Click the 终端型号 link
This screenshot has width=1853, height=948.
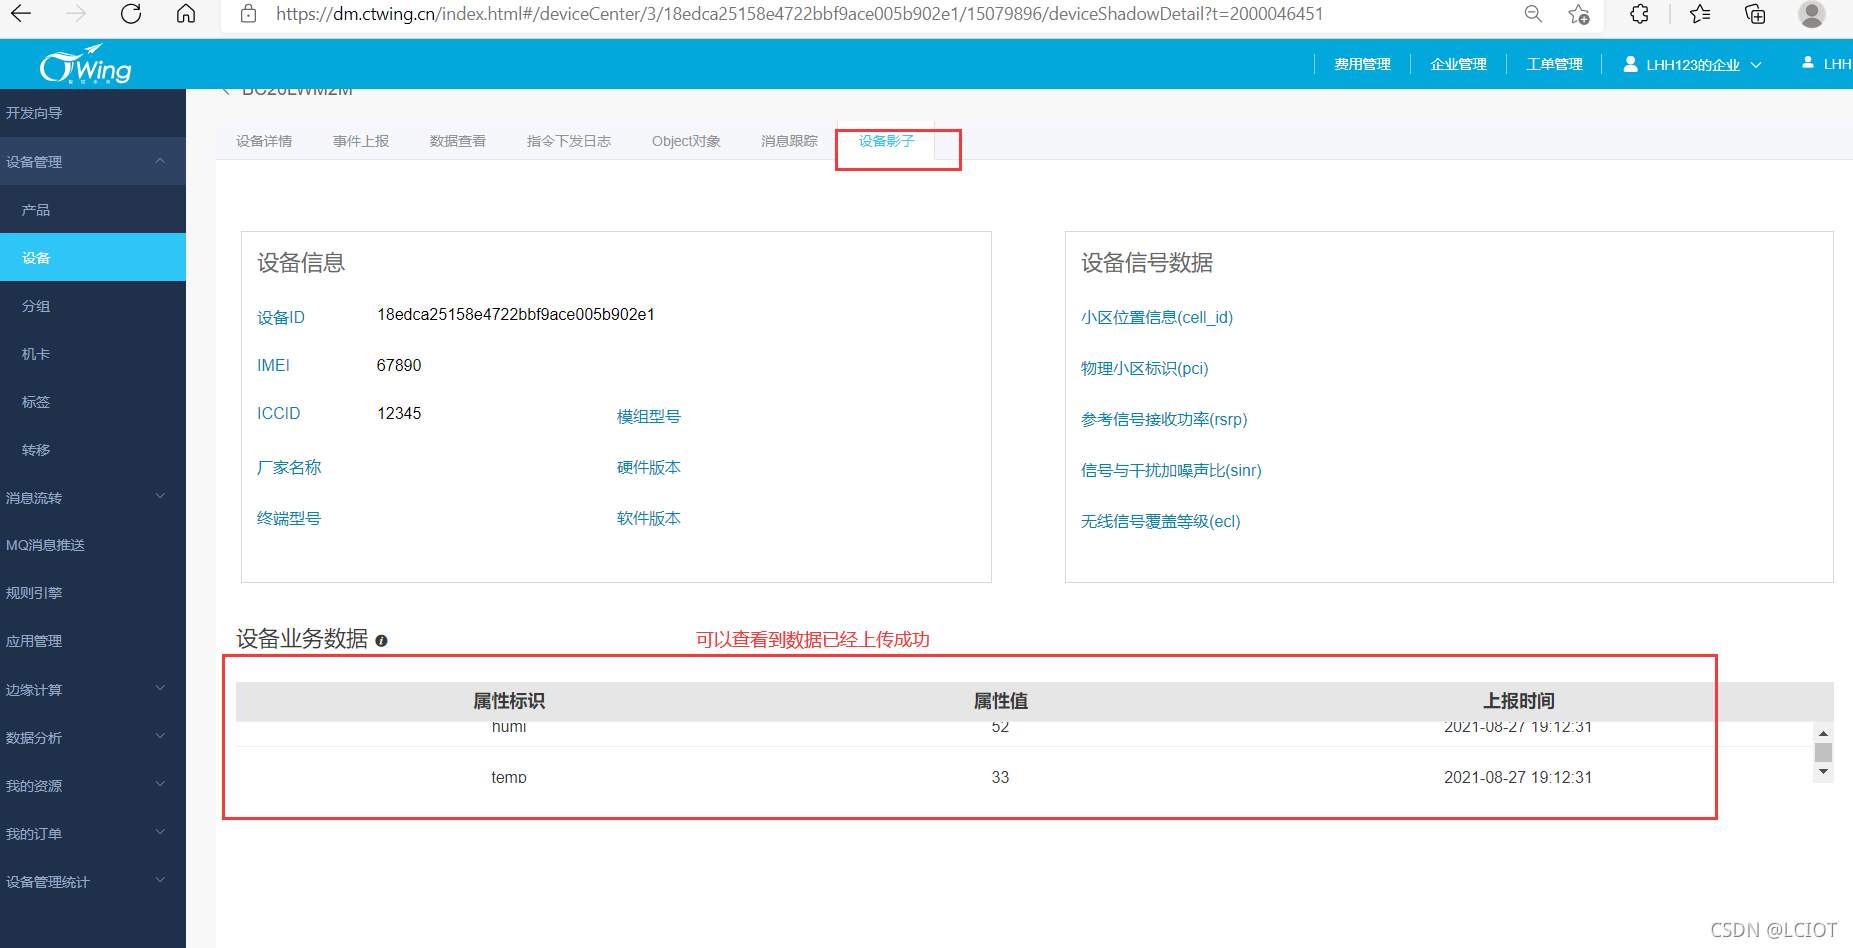tap(289, 518)
